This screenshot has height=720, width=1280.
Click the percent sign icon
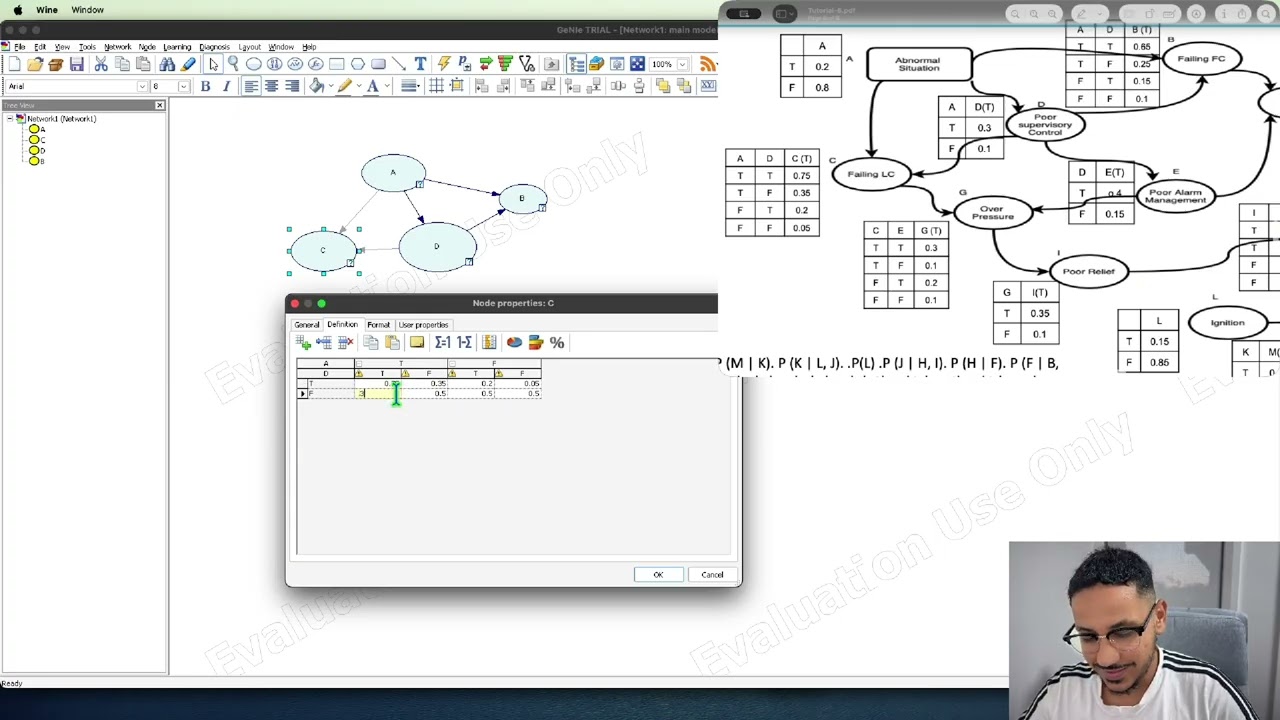click(x=557, y=343)
